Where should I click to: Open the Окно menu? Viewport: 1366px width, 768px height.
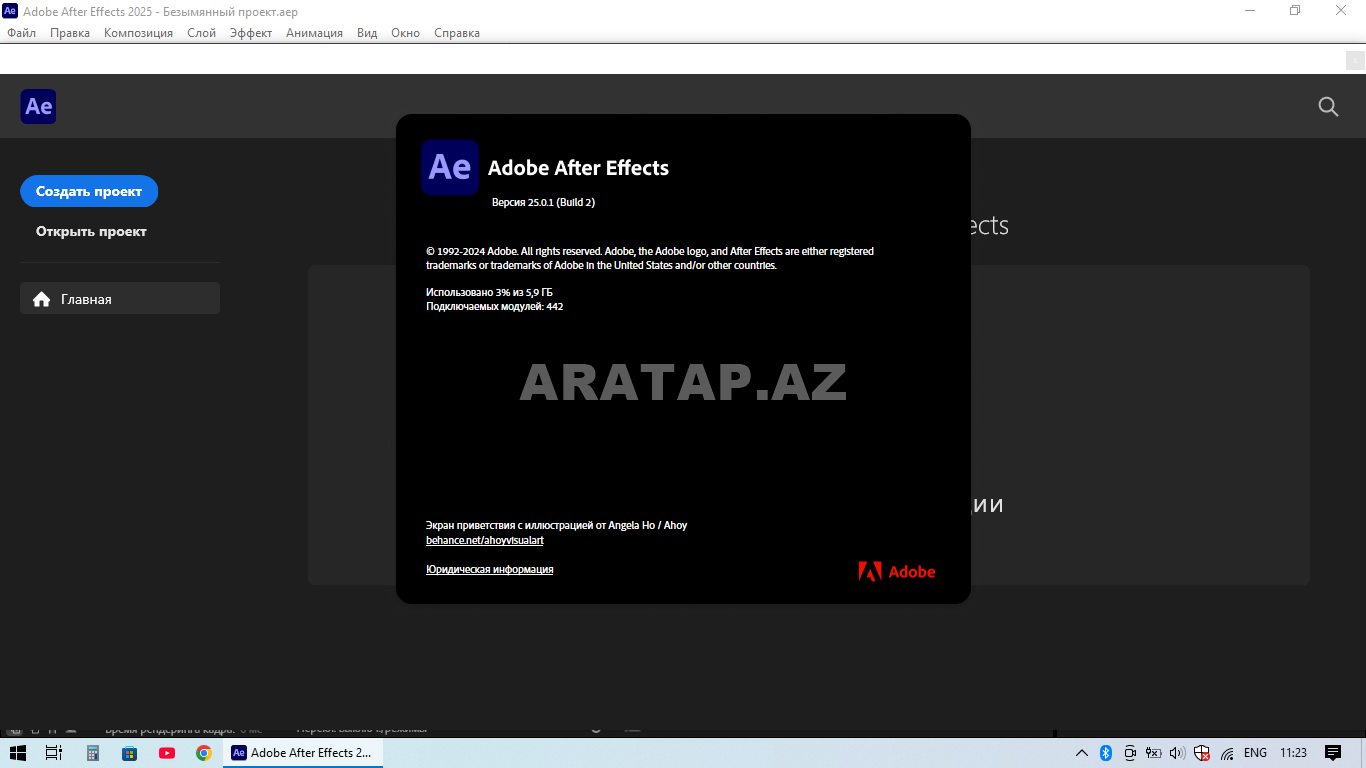tap(405, 33)
